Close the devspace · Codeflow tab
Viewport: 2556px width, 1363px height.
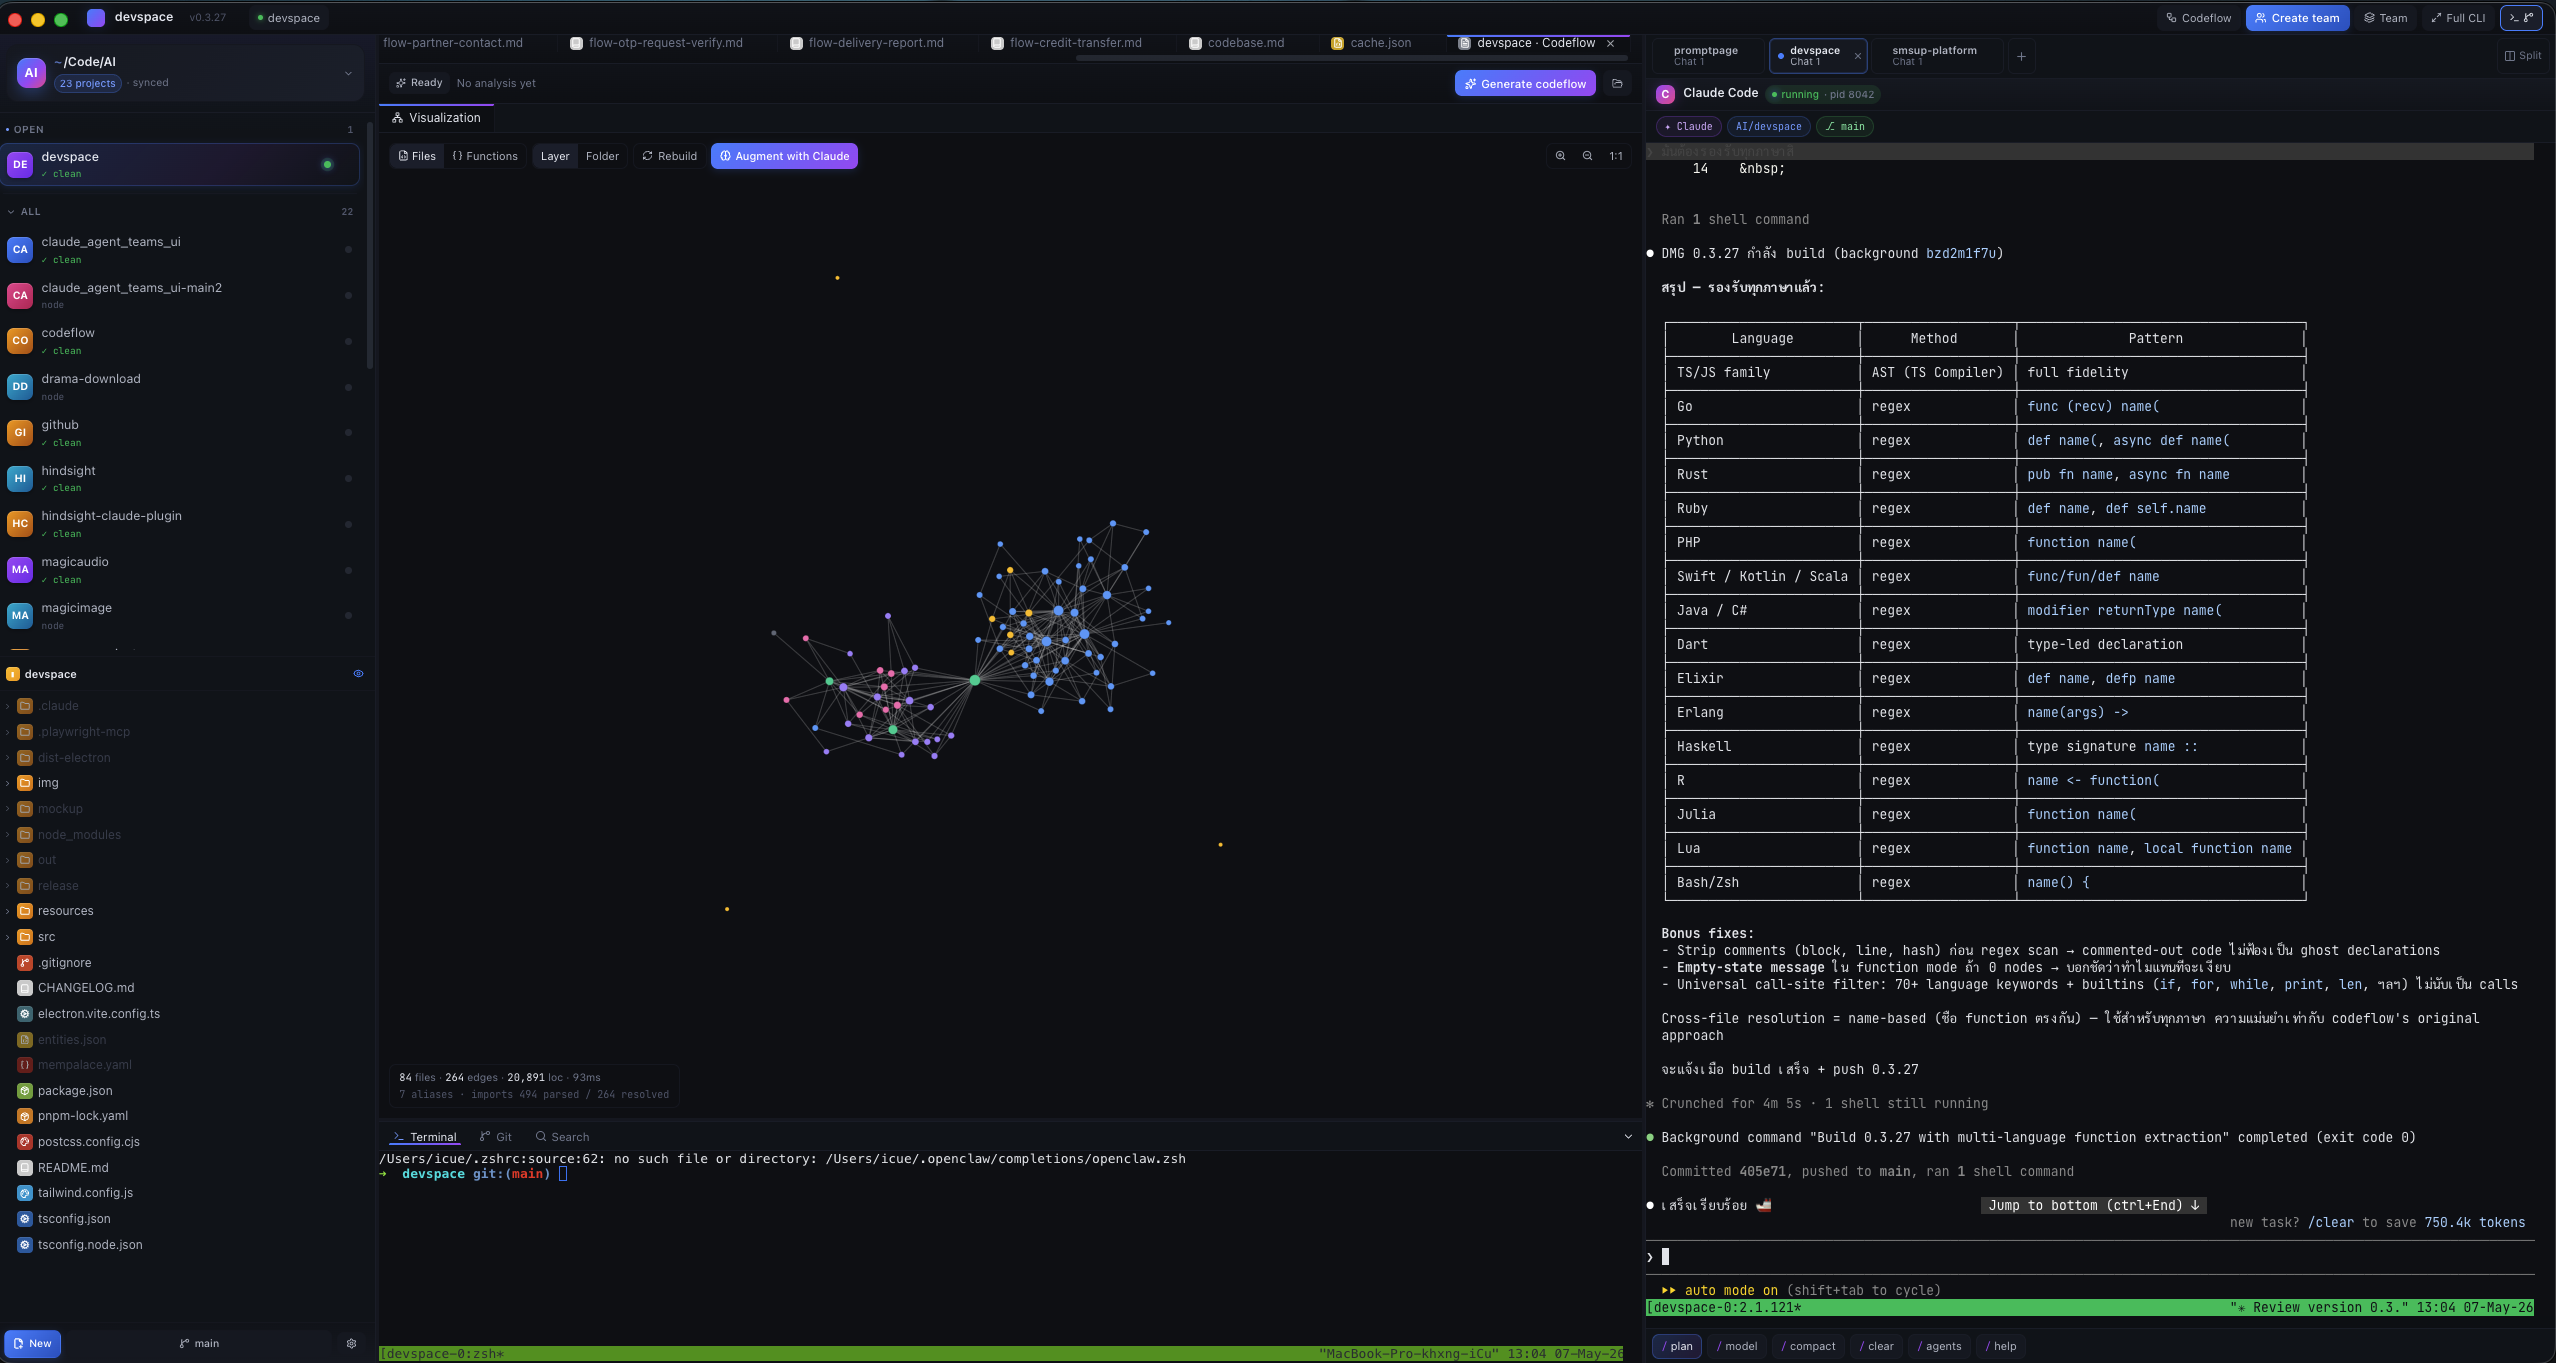click(x=1610, y=43)
